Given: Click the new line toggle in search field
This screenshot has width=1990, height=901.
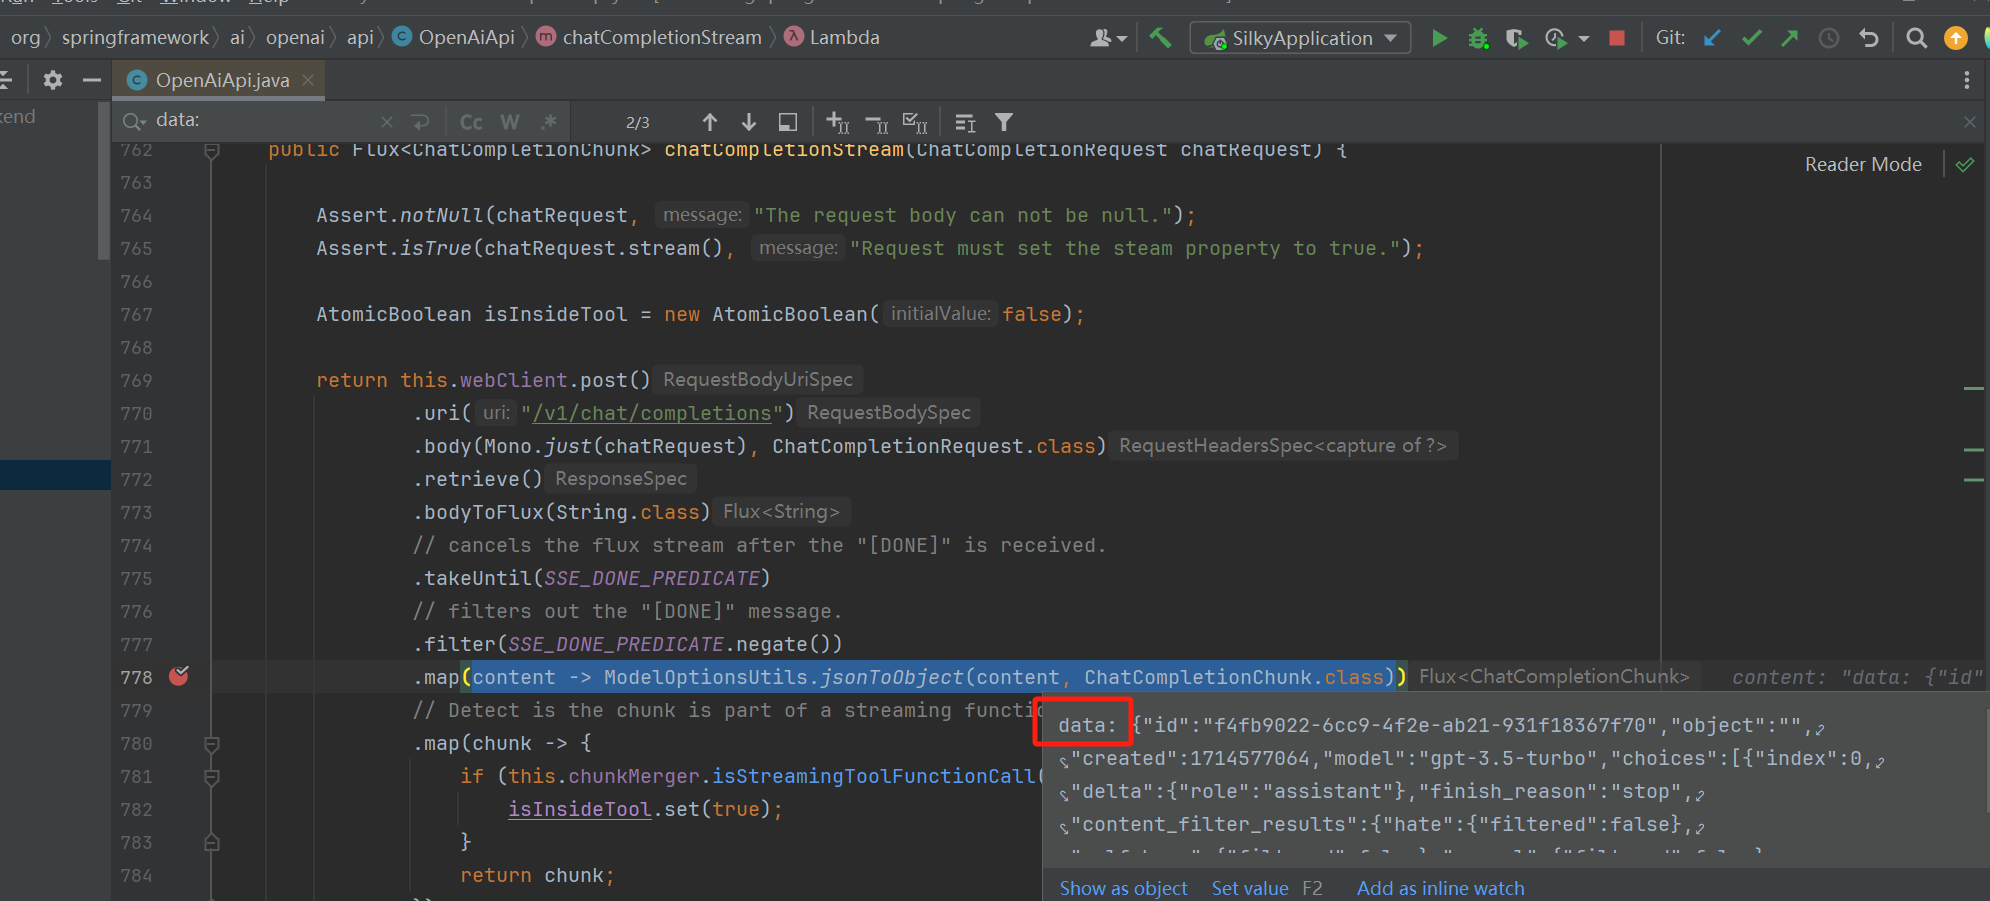Looking at the screenshot, I should point(420,122).
